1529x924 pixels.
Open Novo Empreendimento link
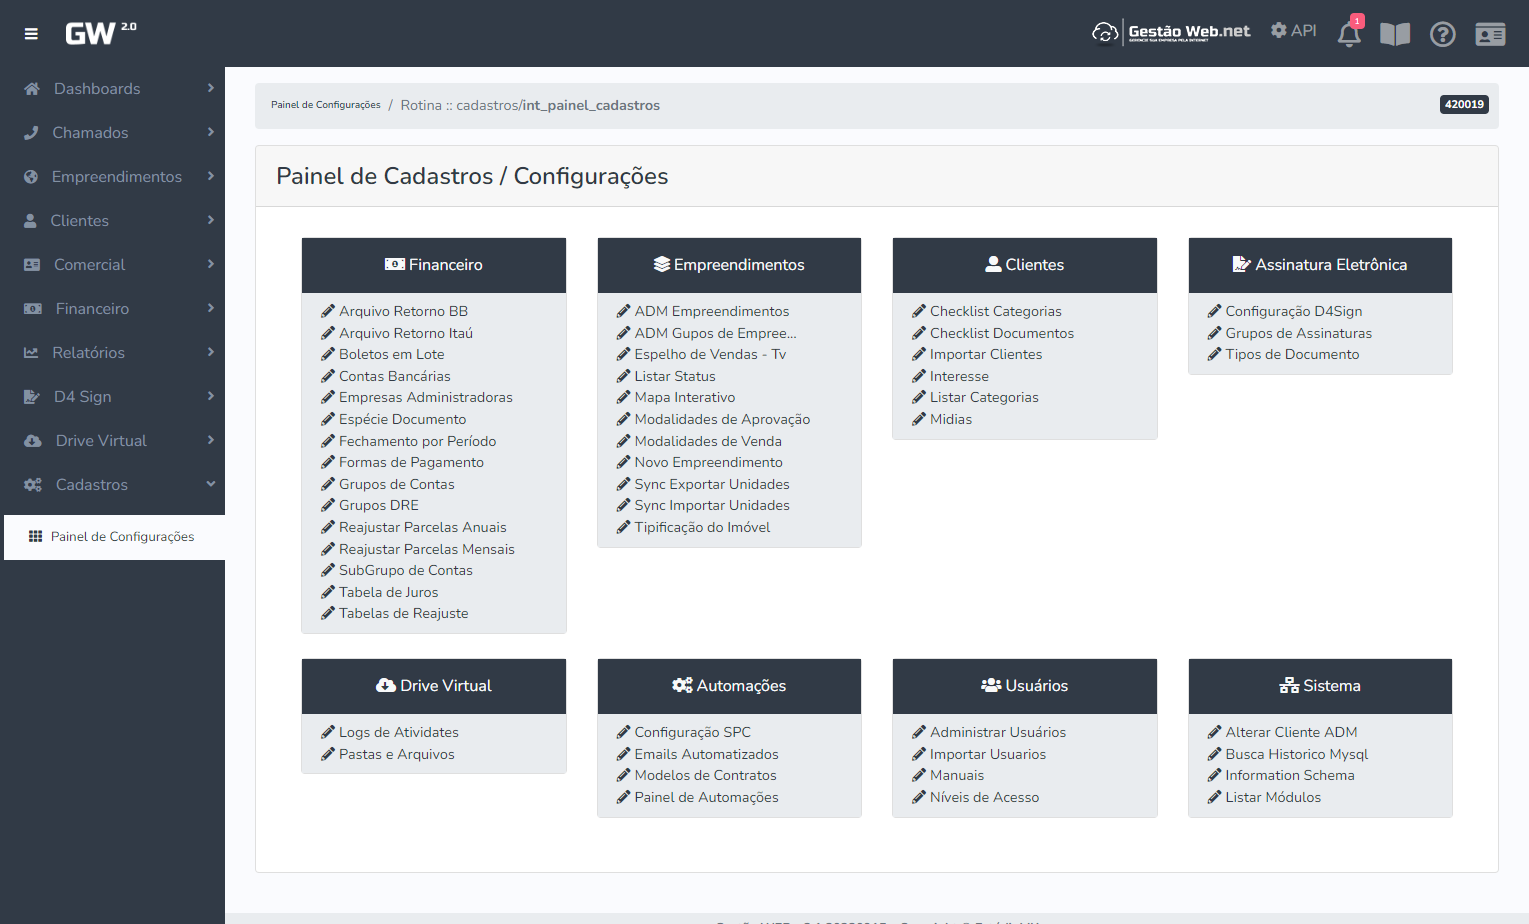point(708,463)
